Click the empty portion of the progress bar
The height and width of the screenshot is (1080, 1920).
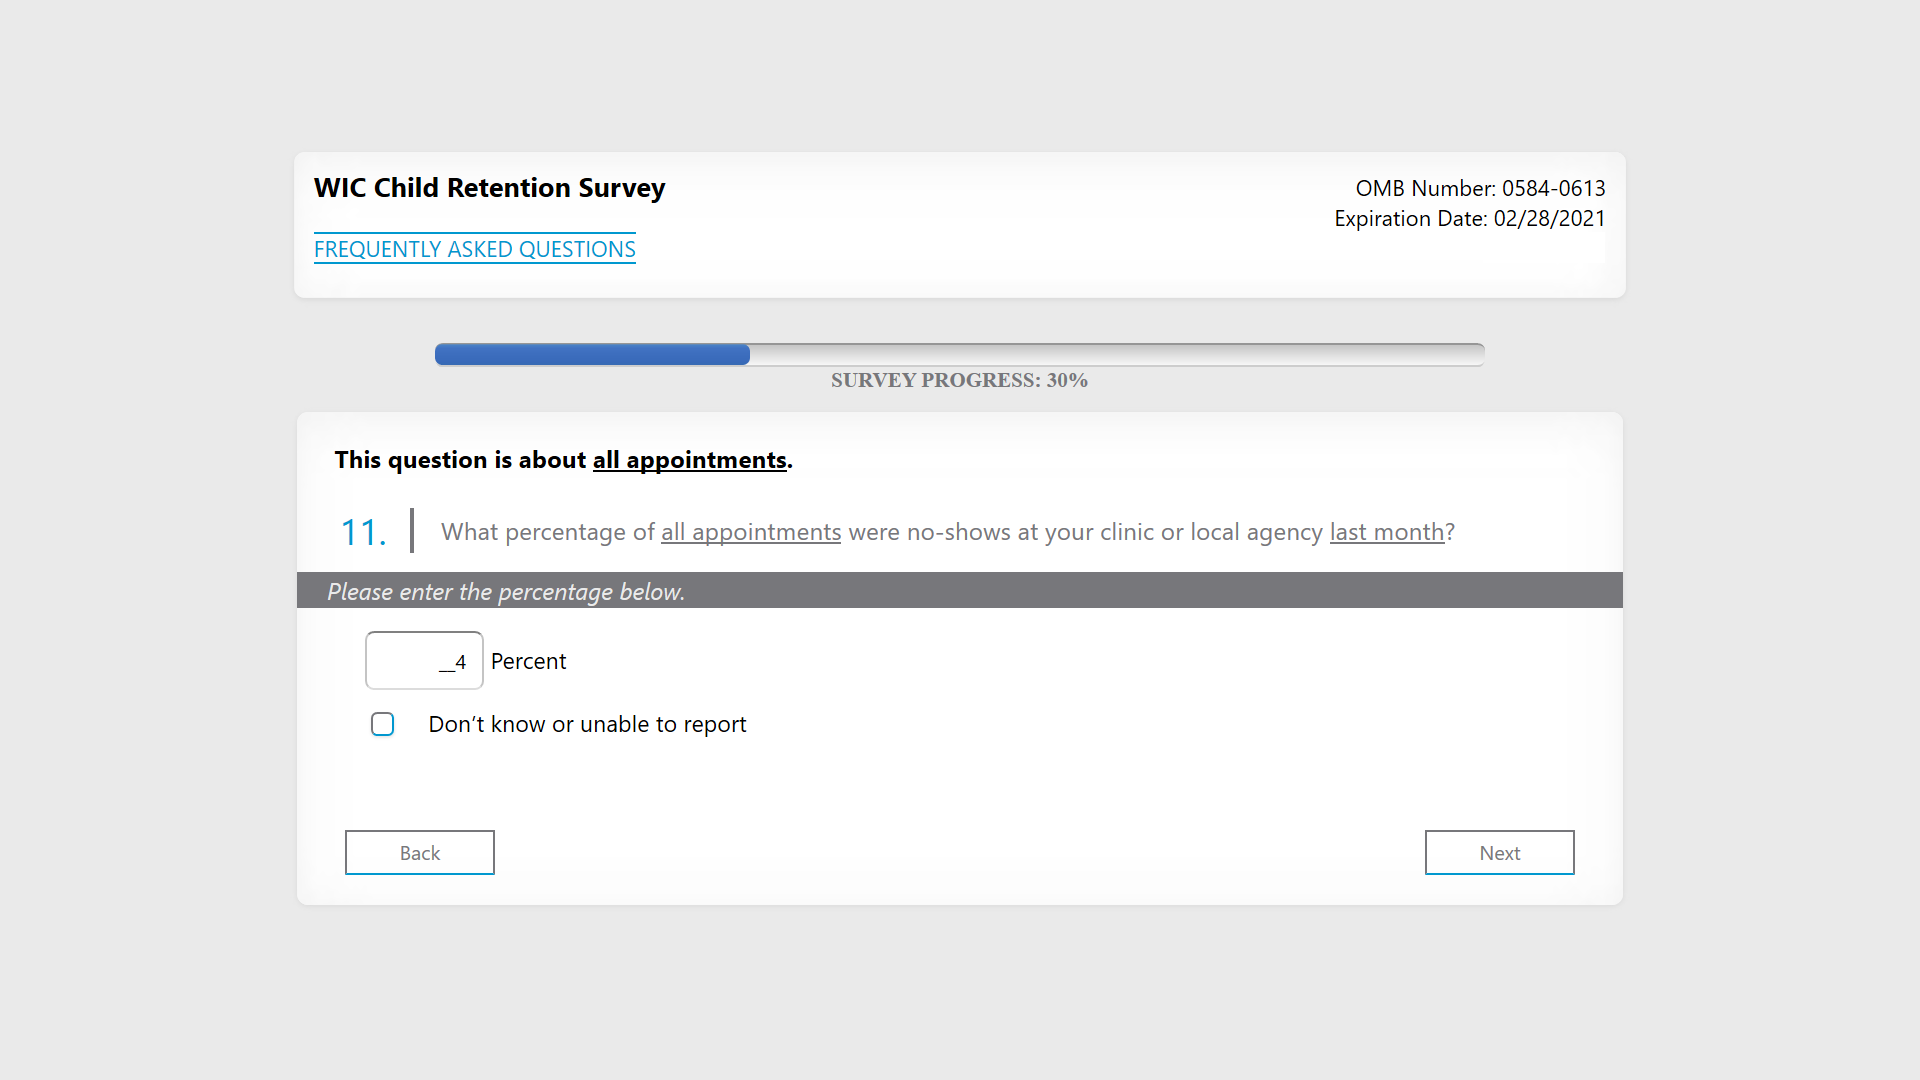1115,354
